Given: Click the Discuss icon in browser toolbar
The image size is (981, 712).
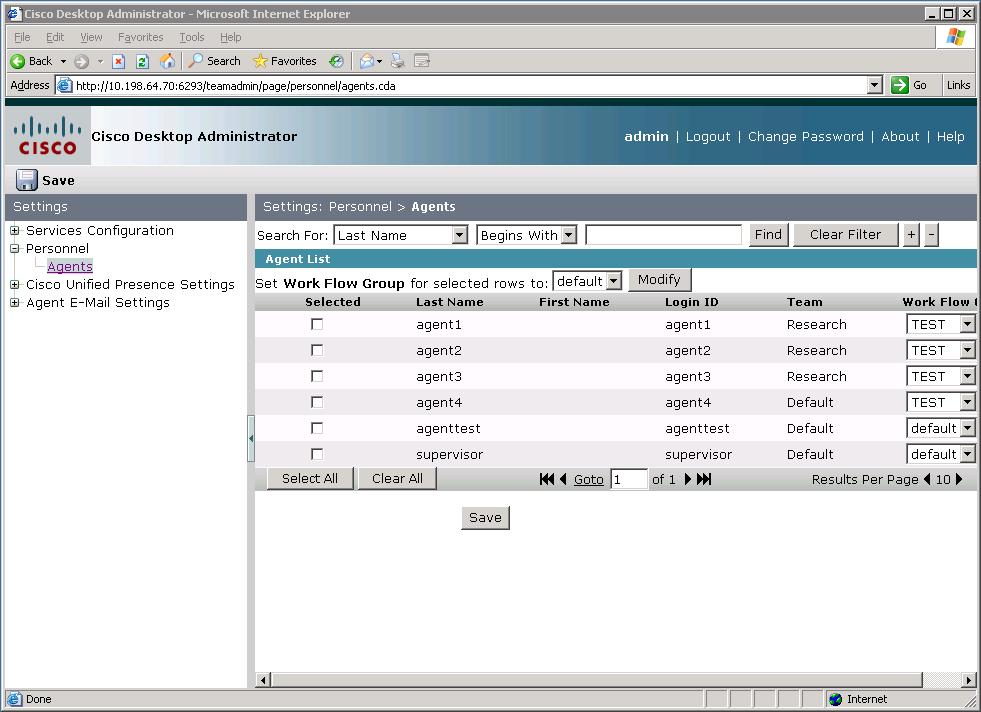Looking at the screenshot, I should [x=422, y=61].
